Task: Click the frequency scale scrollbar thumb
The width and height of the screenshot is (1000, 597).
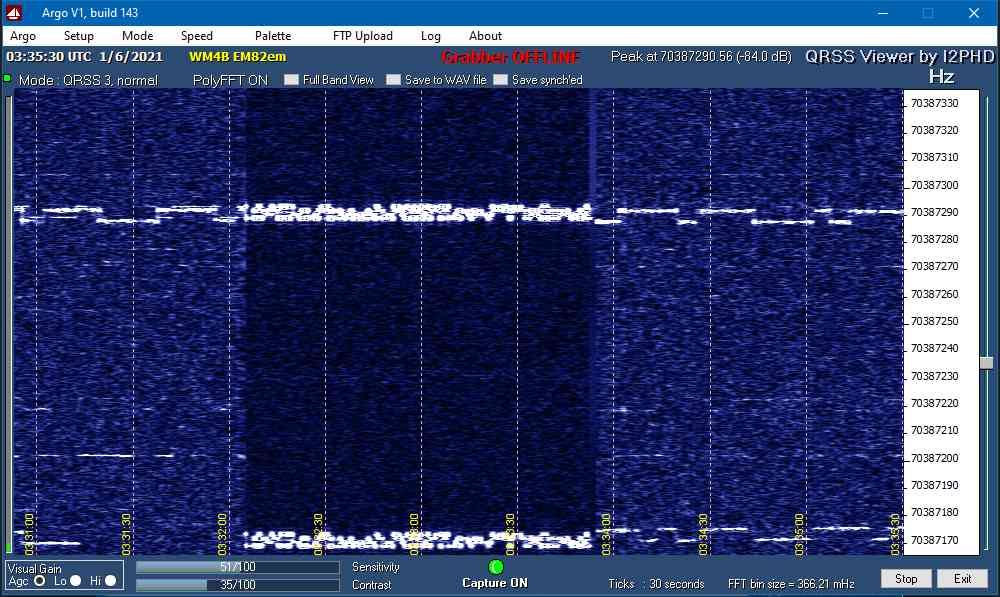Action: (x=987, y=363)
